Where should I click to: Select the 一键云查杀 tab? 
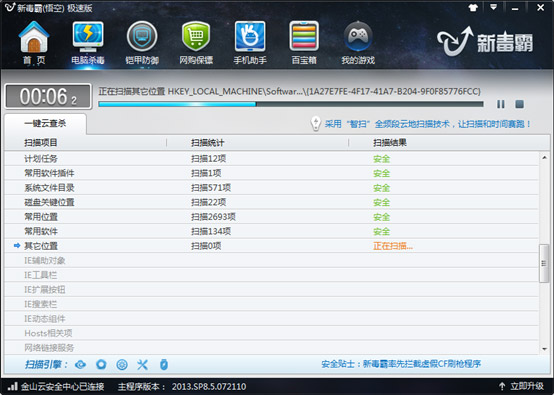point(45,123)
